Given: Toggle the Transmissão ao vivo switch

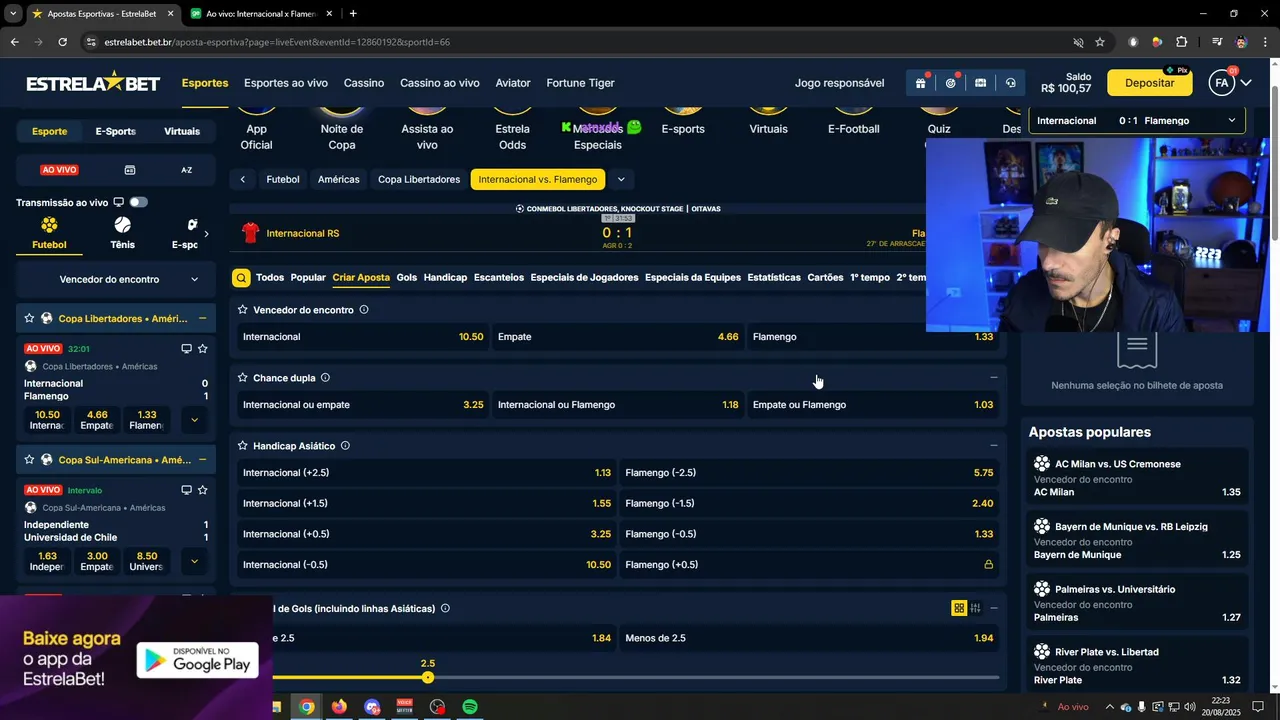Looking at the screenshot, I should tap(138, 202).
